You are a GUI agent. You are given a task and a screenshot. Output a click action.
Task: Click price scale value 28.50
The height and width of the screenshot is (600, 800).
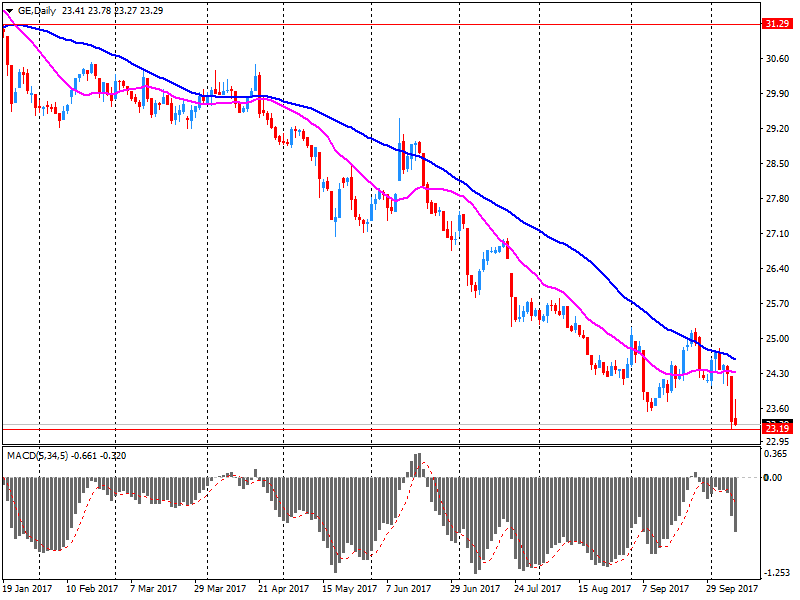(x=778, y=164)
